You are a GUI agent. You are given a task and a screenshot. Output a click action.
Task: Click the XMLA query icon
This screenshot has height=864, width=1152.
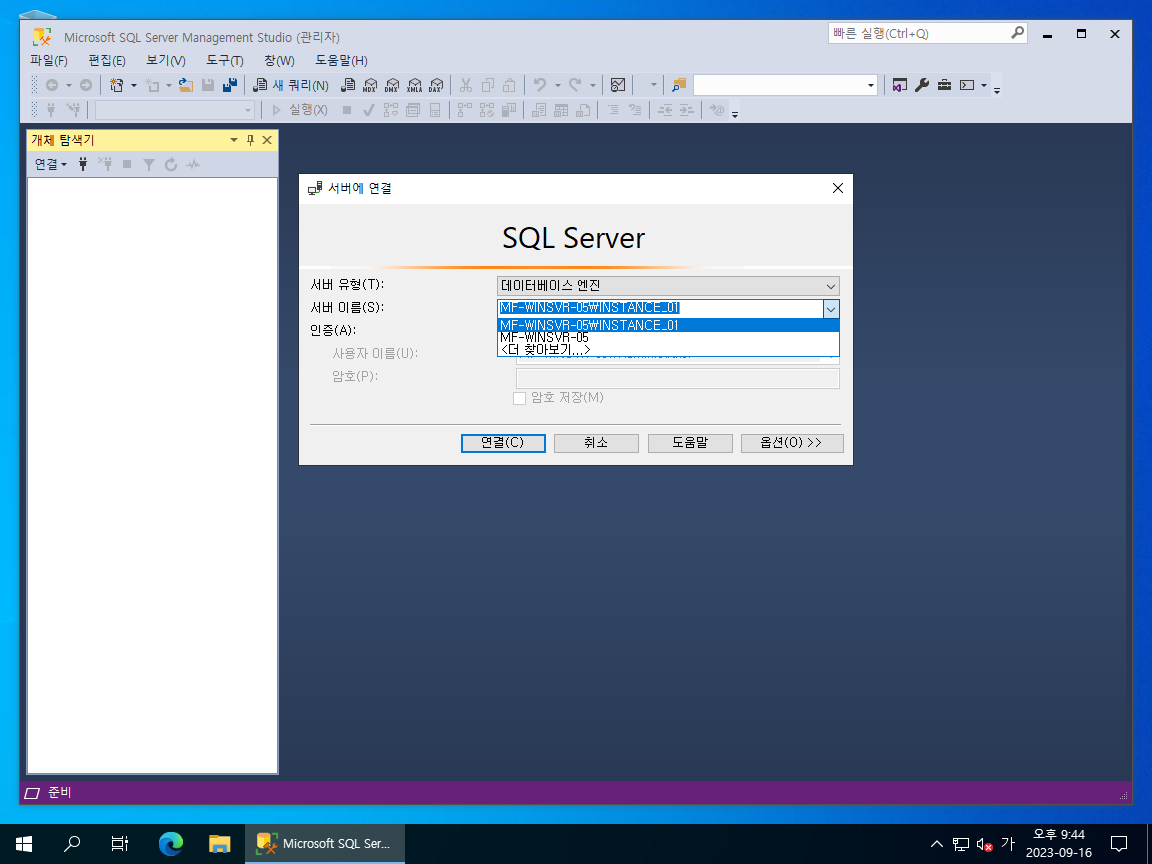(414, 85)
